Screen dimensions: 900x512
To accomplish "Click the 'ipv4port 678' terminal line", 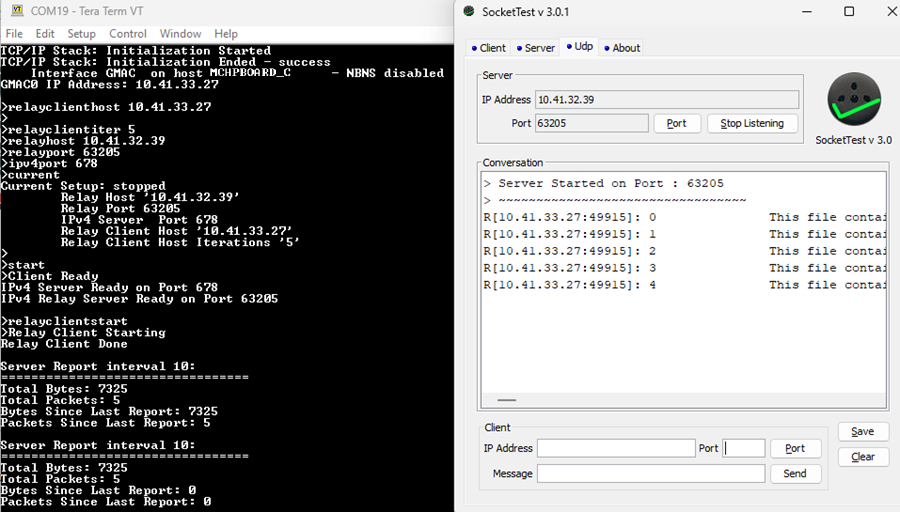I will [x=49, y=164].
